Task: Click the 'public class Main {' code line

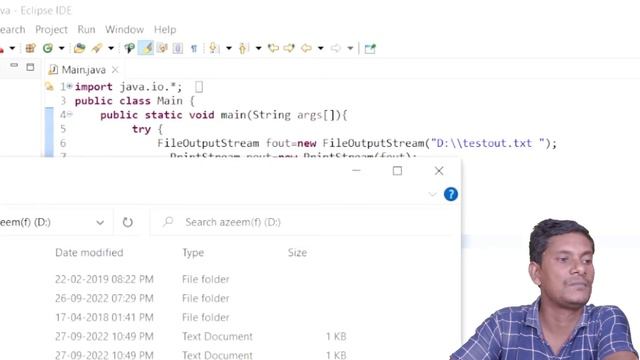Action: (135, 101)
